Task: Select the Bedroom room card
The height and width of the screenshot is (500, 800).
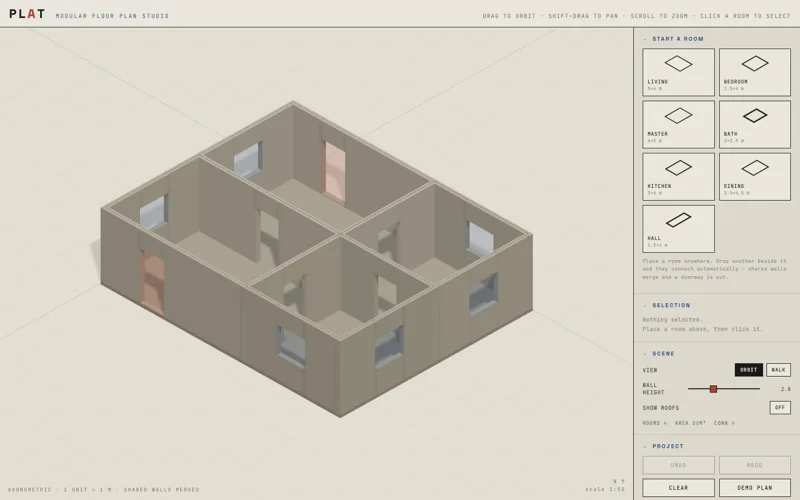Action: [x=755, y=72]
